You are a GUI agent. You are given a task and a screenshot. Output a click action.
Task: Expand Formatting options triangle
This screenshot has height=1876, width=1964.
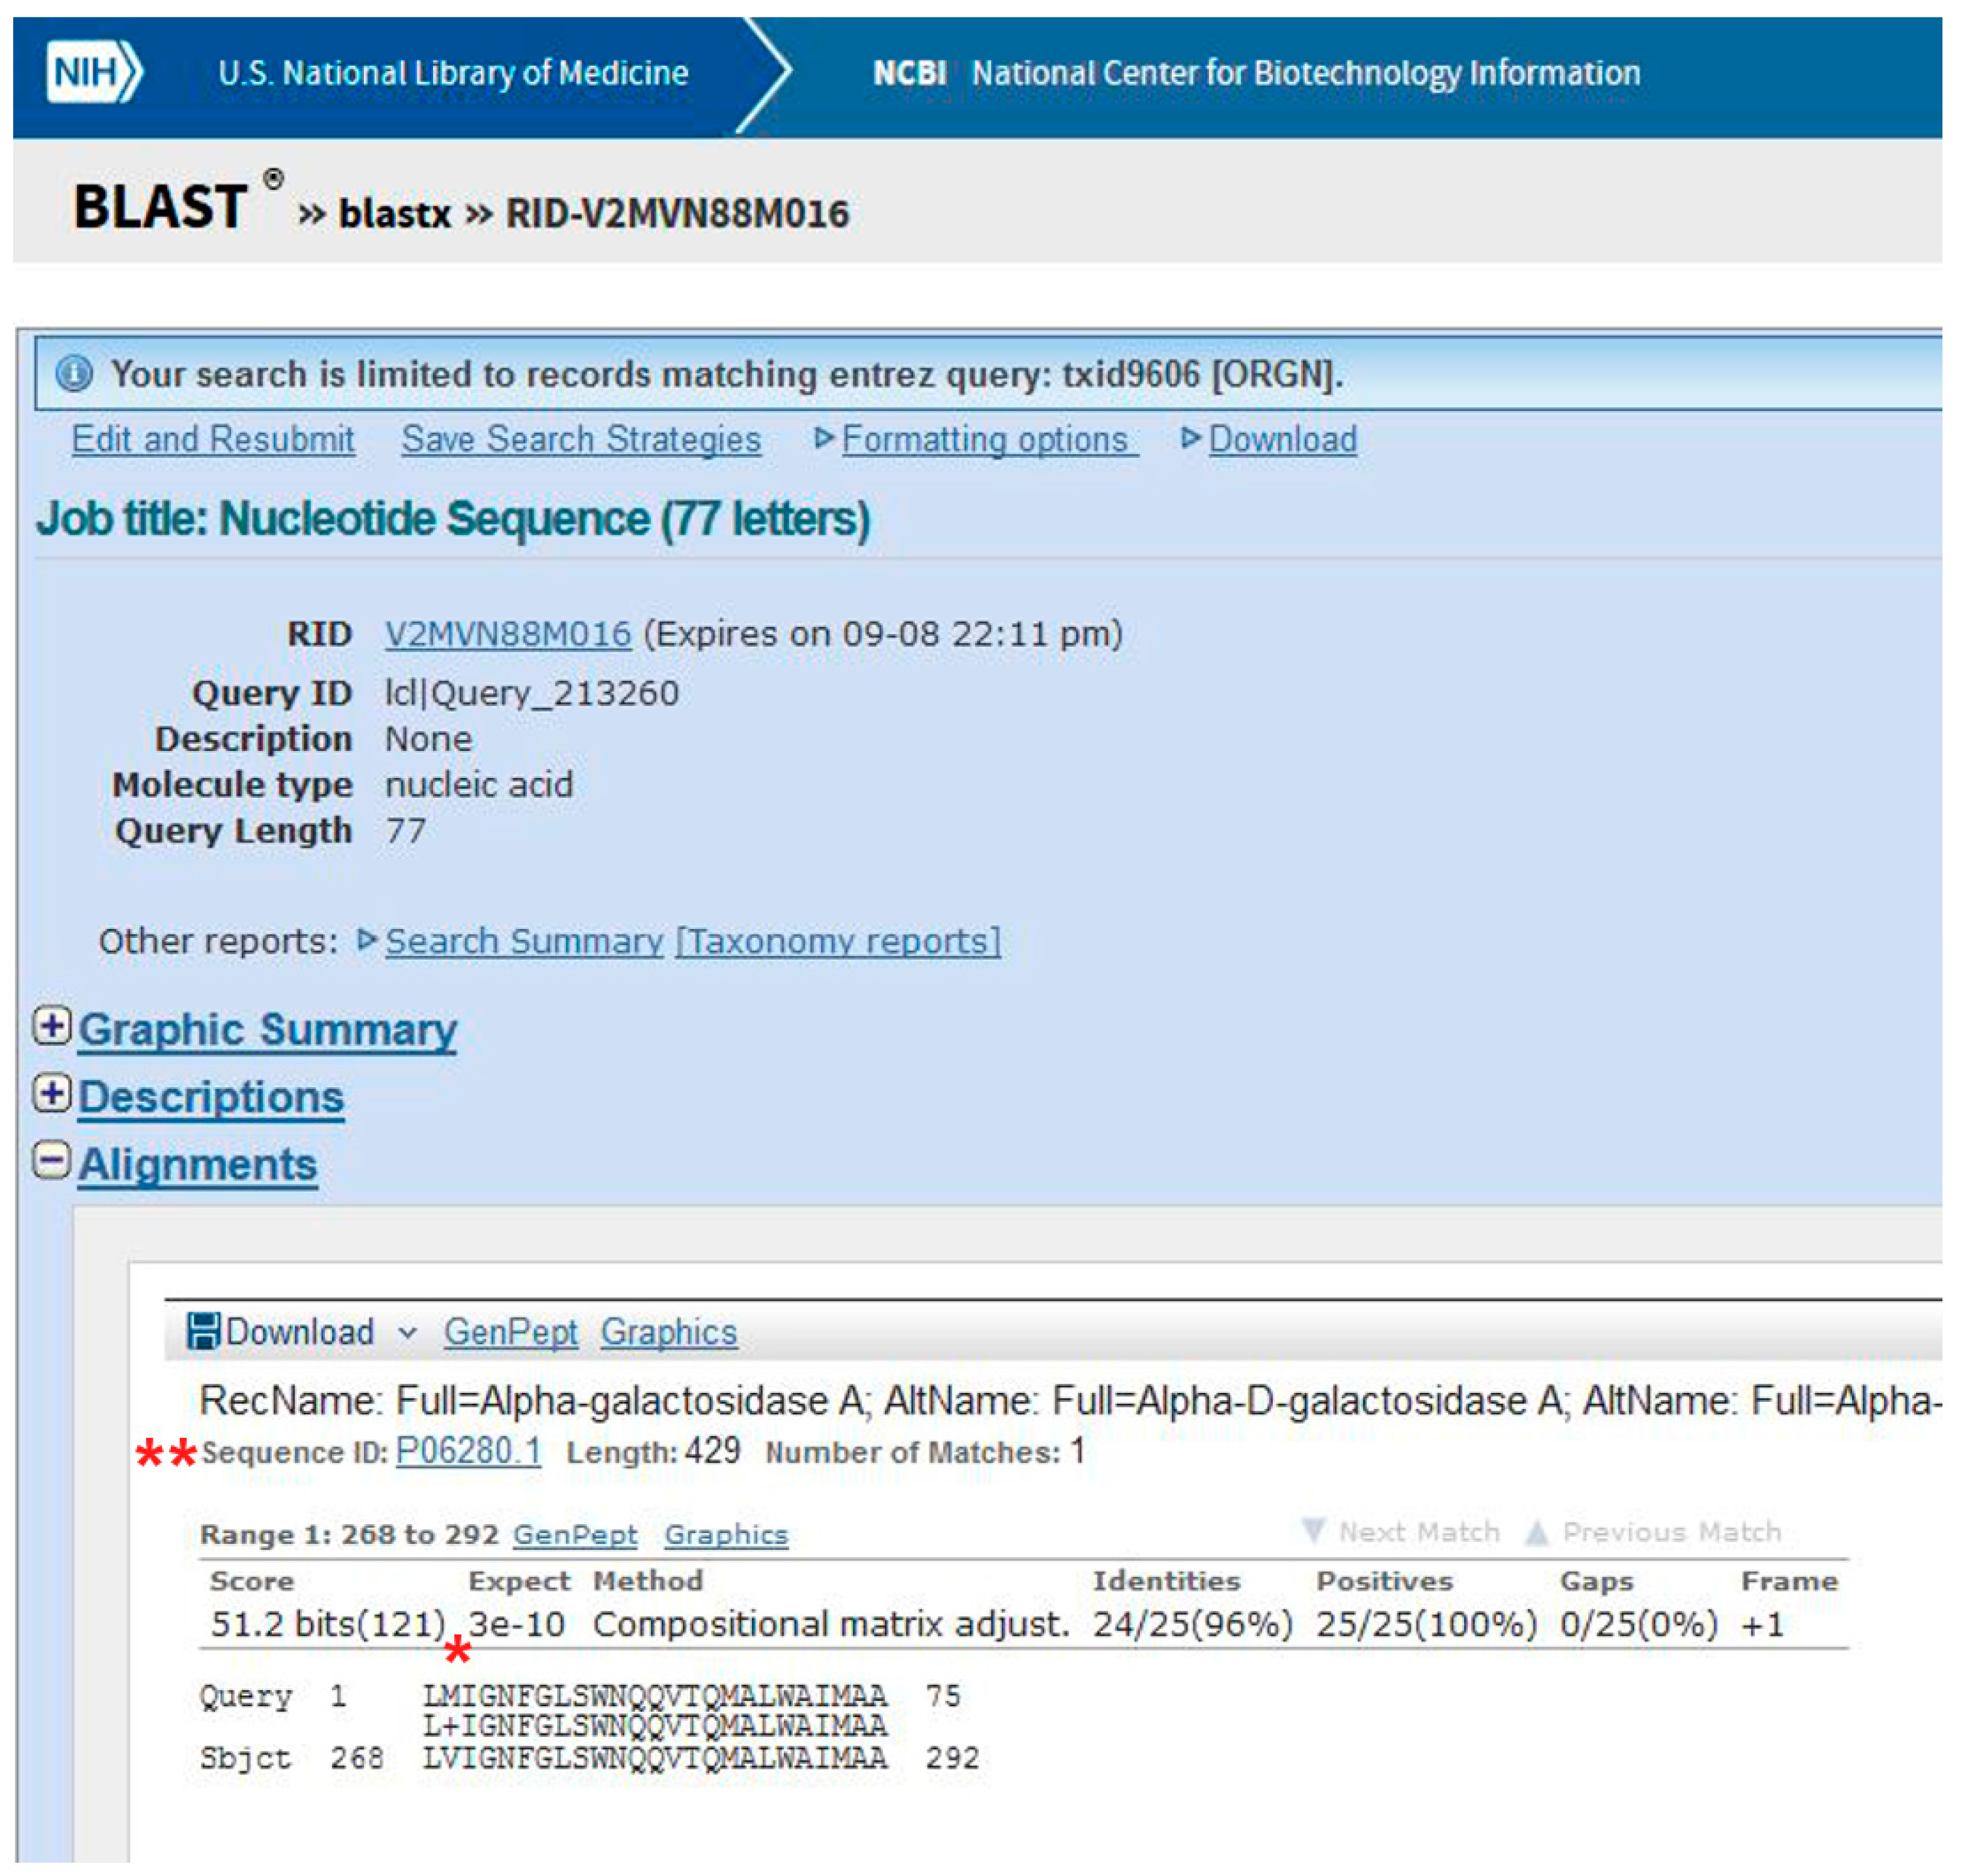(823, 438)
